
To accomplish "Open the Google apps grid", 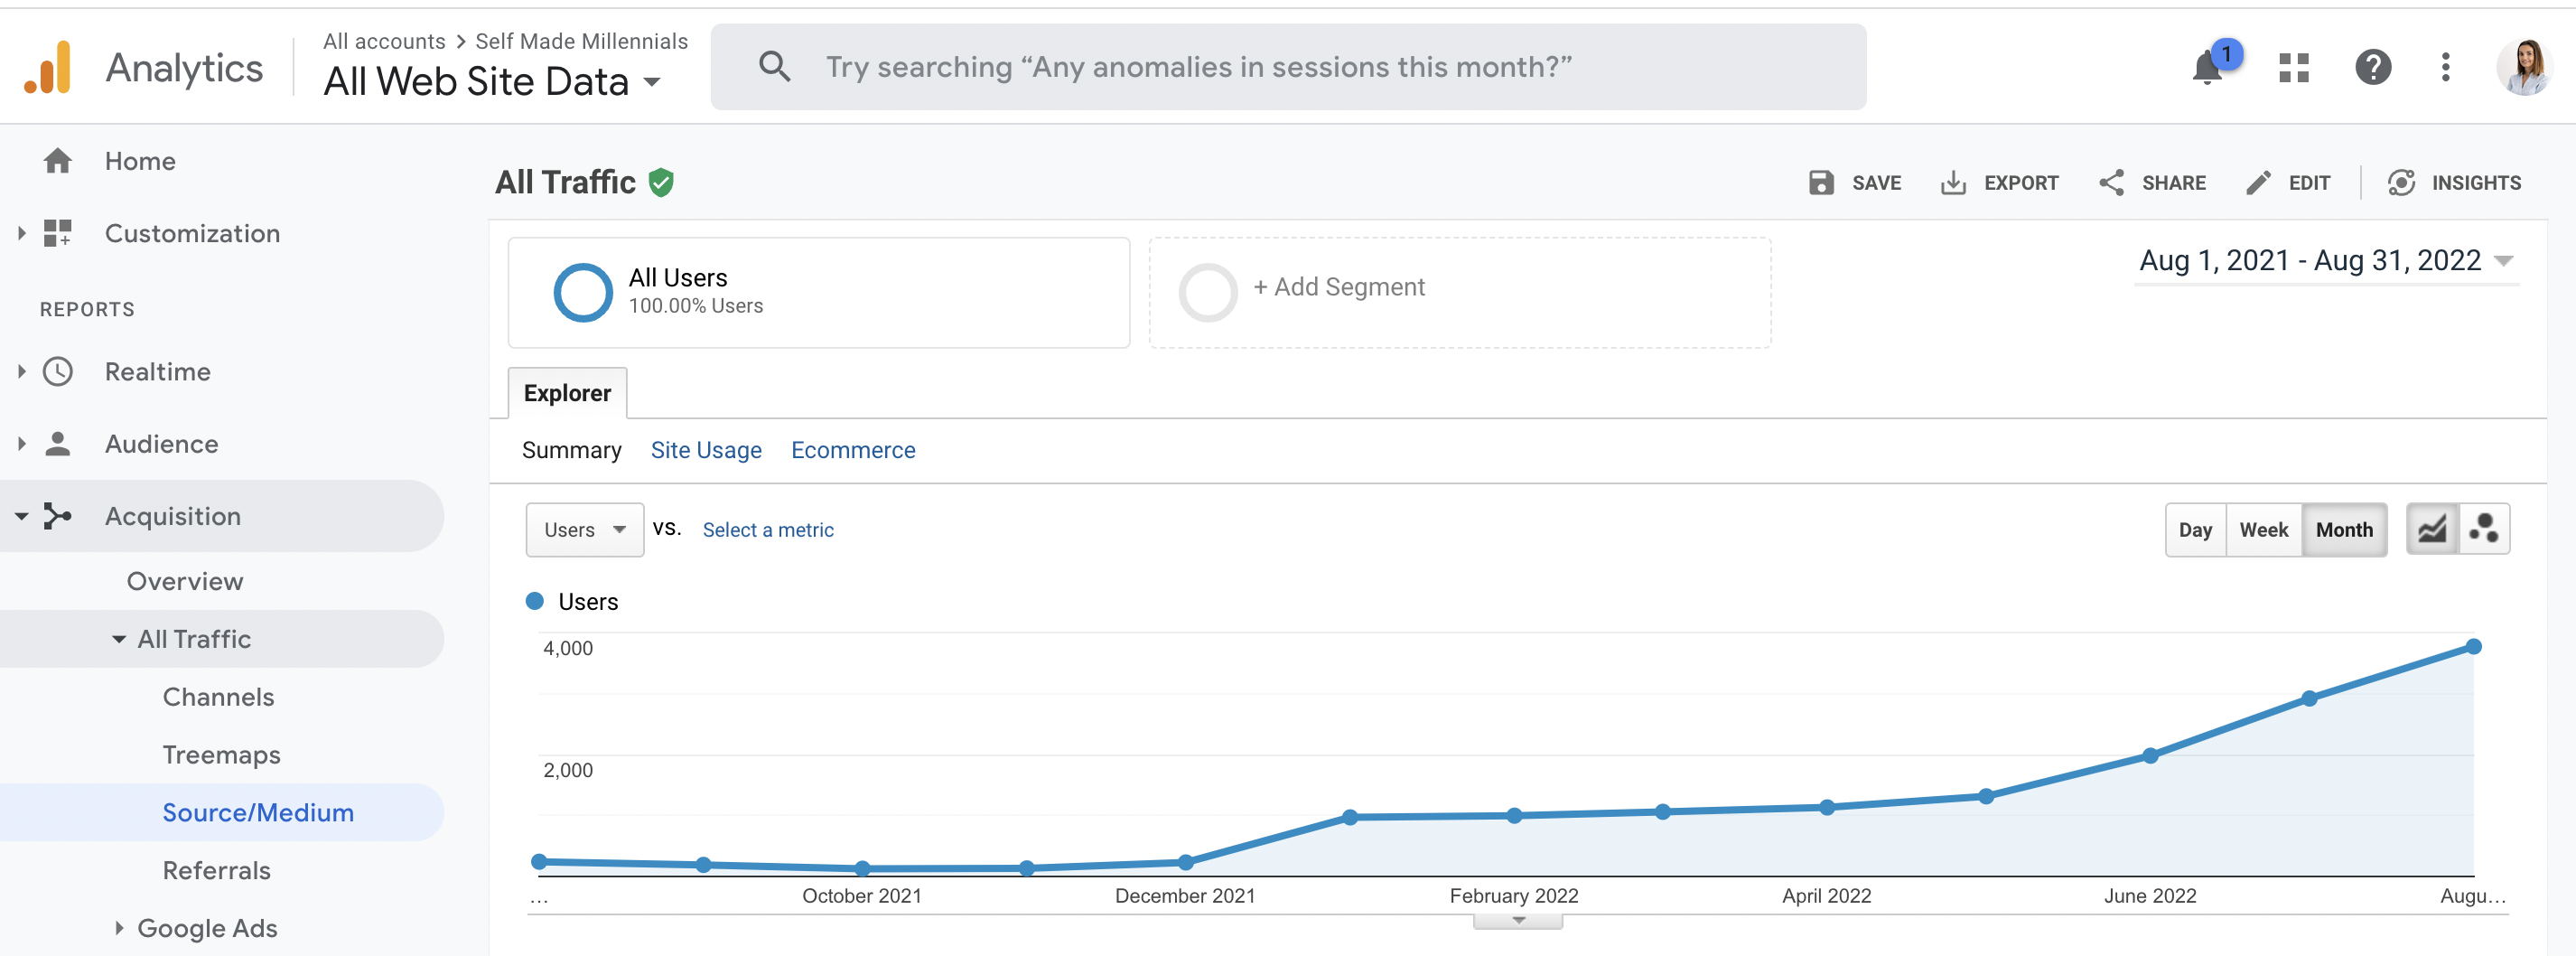I will [2293, 68].
